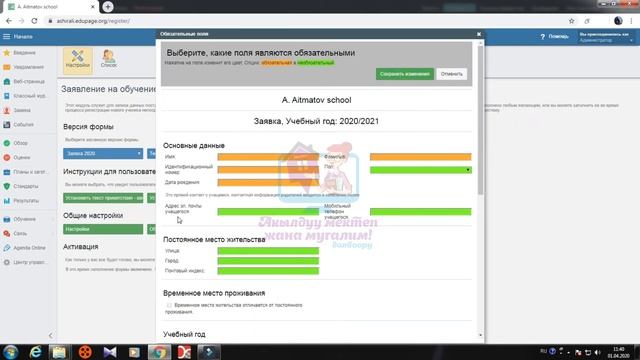
Task: Open Заявка in the sidebar
Action: click(x=17, y=110)
